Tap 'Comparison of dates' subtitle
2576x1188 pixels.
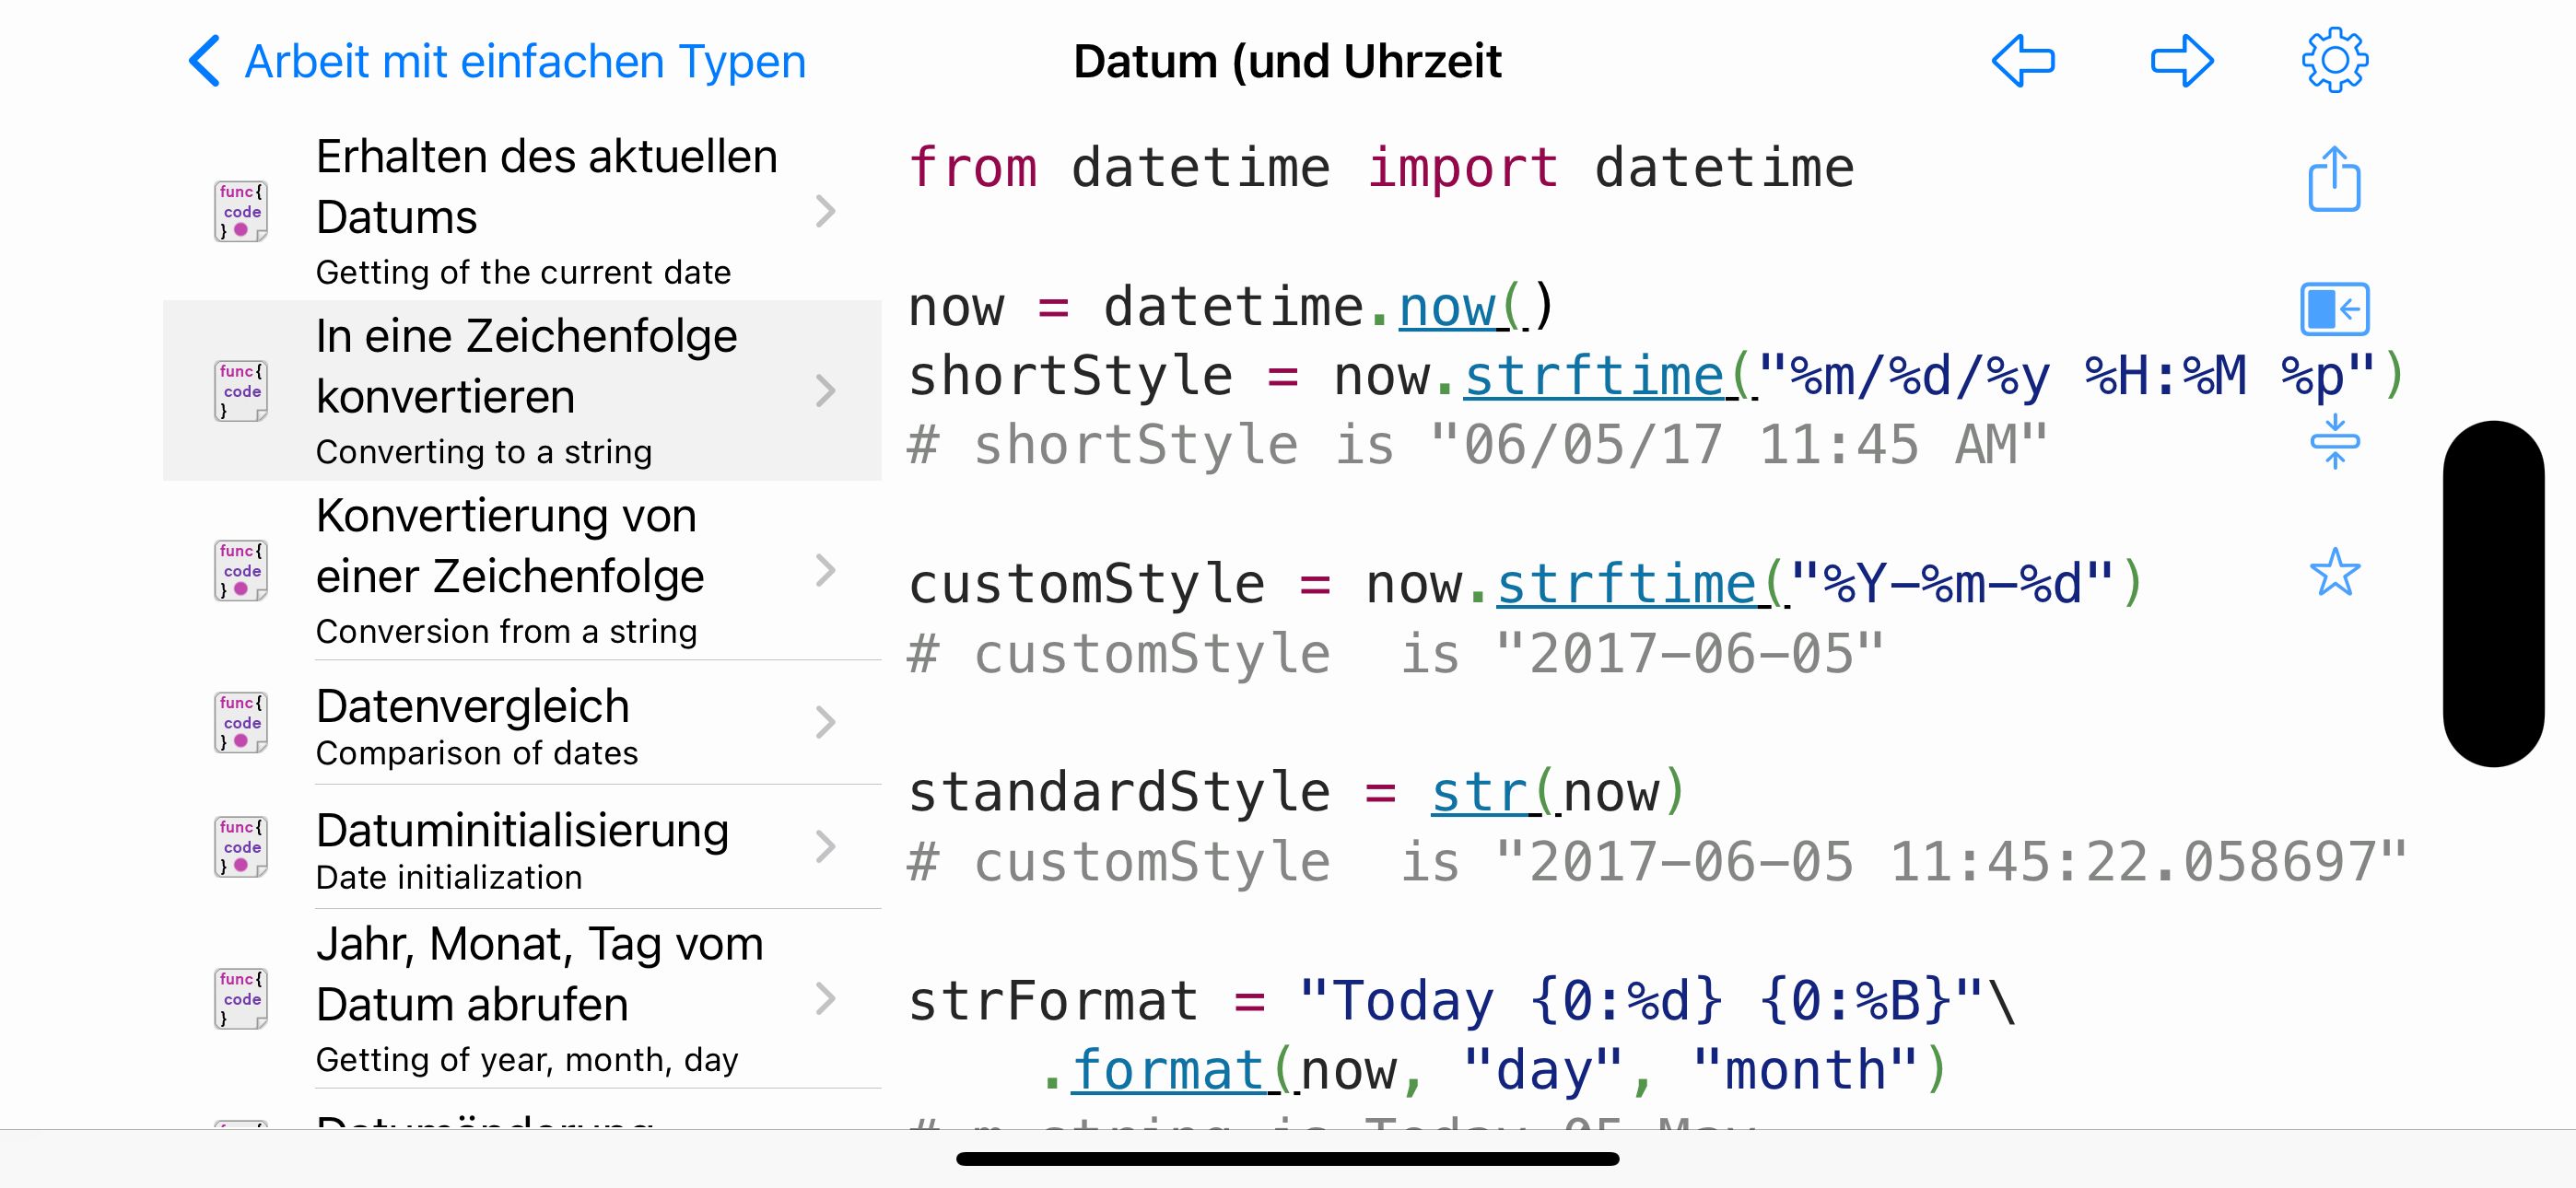[x=477, y=753]
